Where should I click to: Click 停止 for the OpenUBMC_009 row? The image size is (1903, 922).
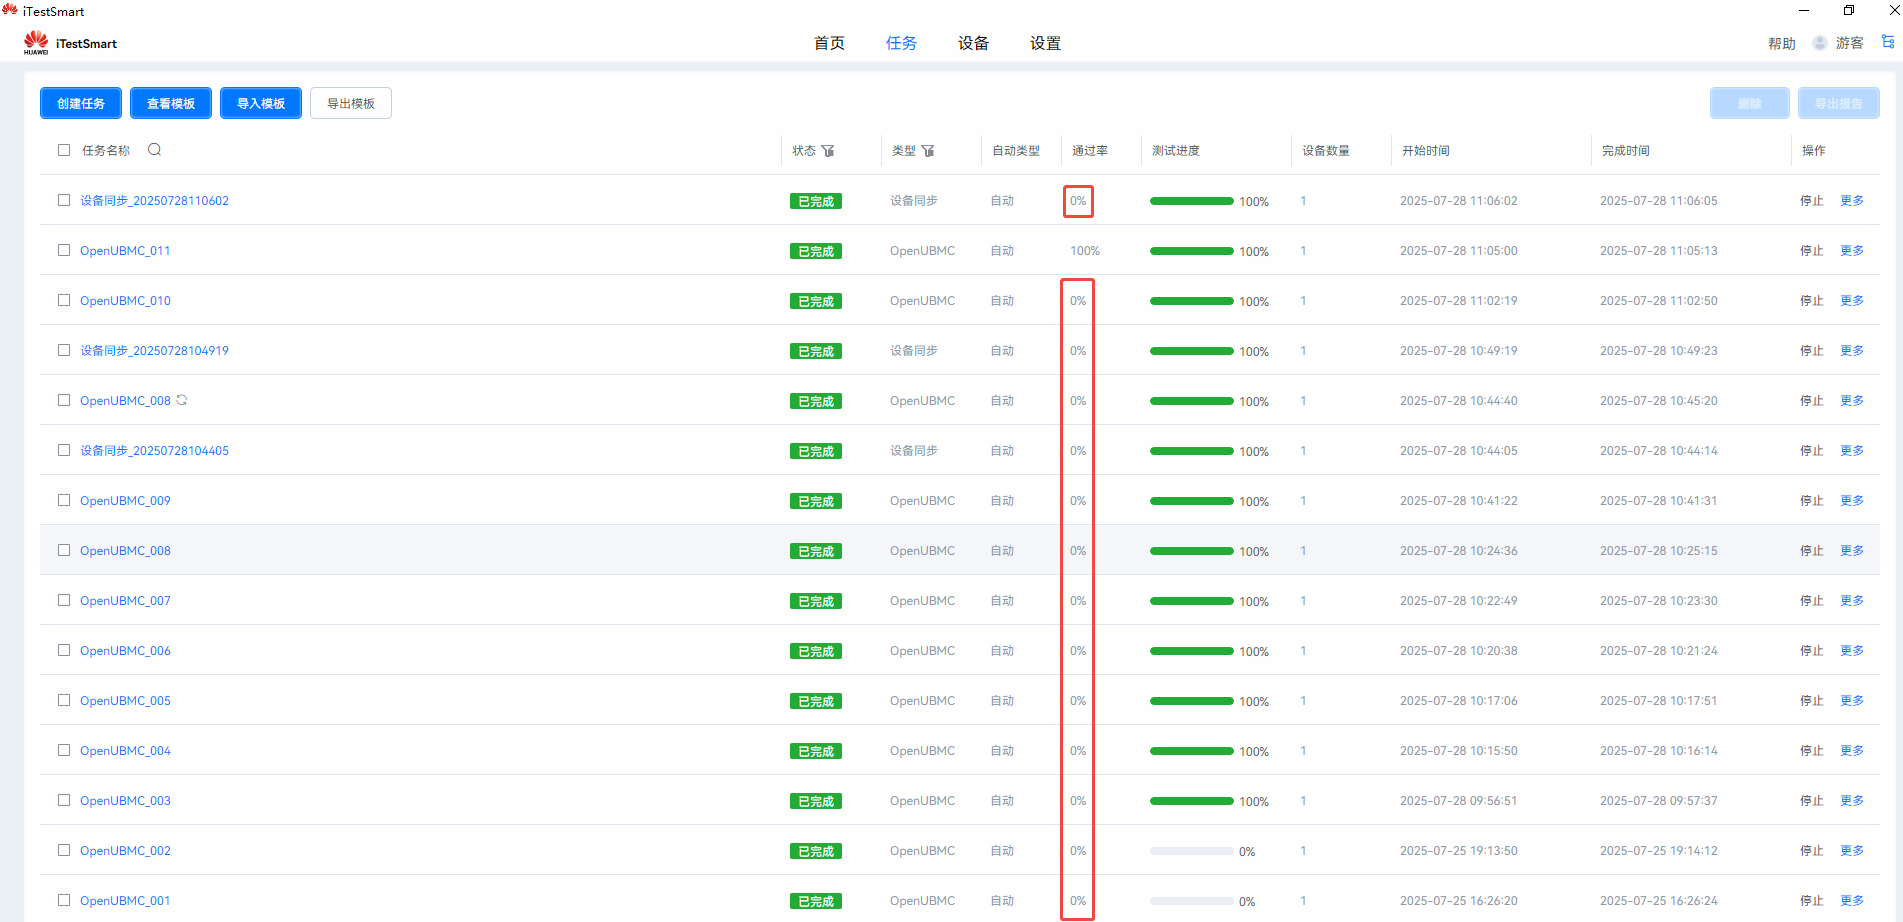coord(1811,500)
